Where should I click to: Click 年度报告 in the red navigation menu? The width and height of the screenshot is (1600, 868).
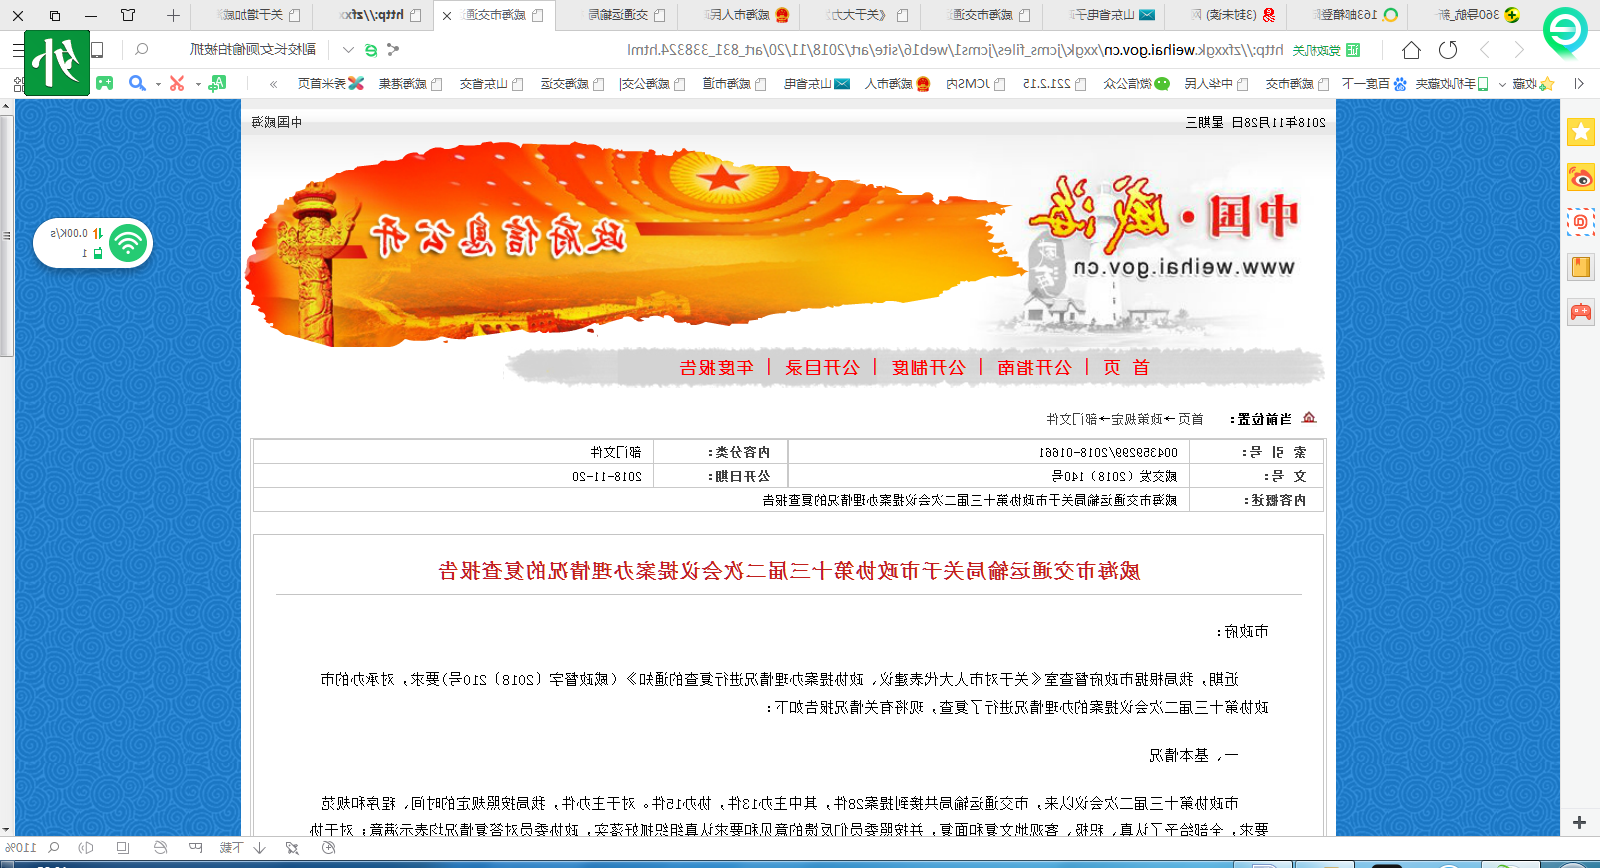pyautogui.click(x=717, y=368)
